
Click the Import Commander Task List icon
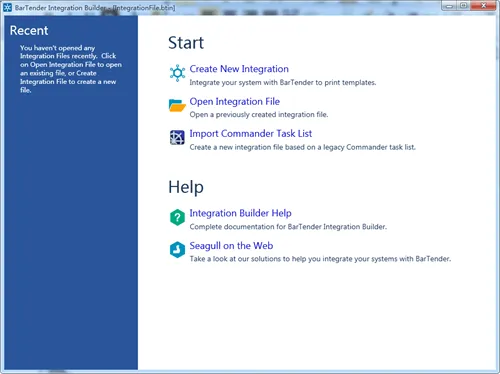(177, 137)
